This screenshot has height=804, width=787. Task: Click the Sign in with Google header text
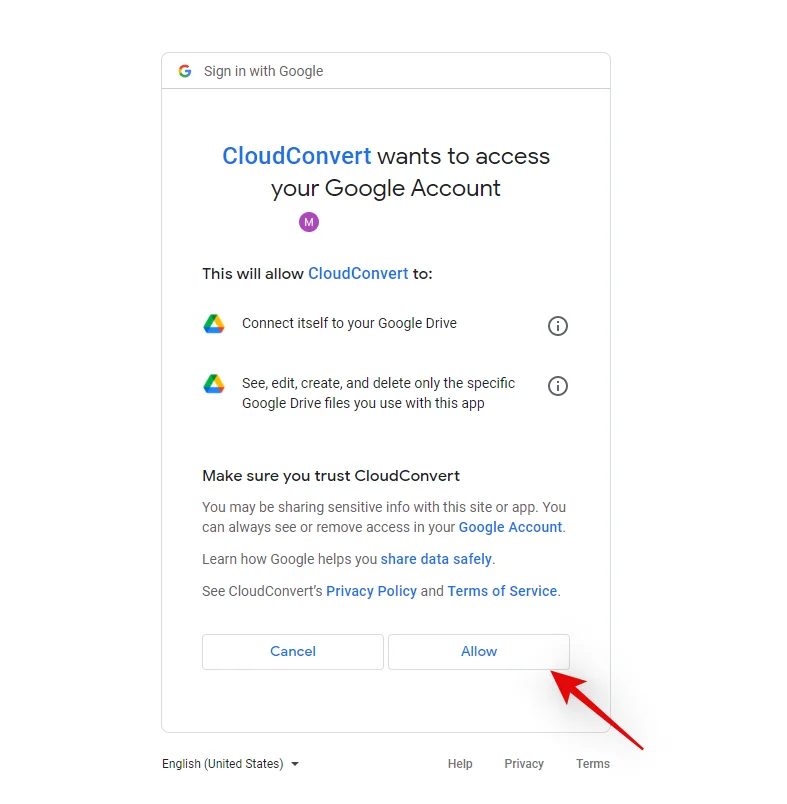(x=264, y=71)
